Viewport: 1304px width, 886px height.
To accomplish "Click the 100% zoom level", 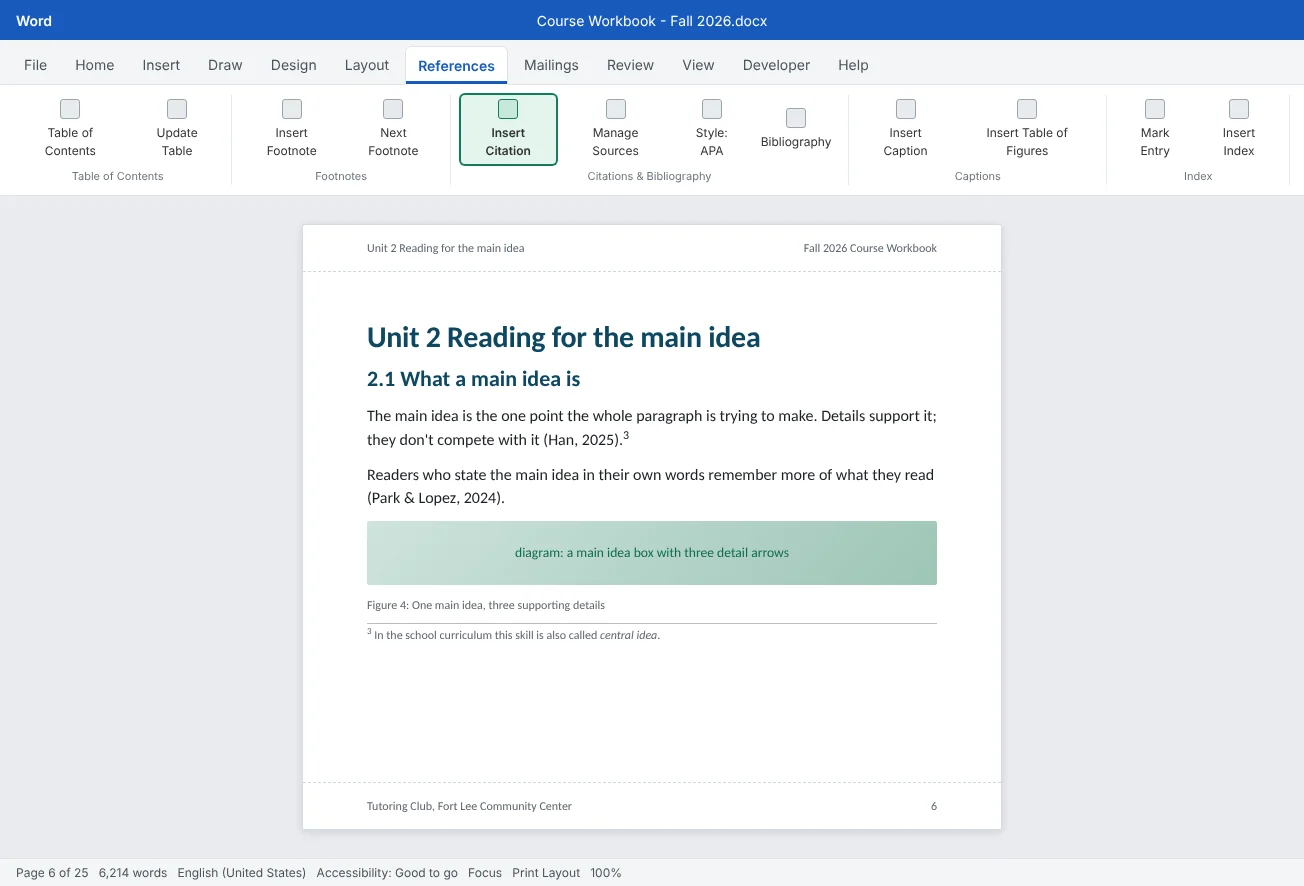I will coord(606,873).
